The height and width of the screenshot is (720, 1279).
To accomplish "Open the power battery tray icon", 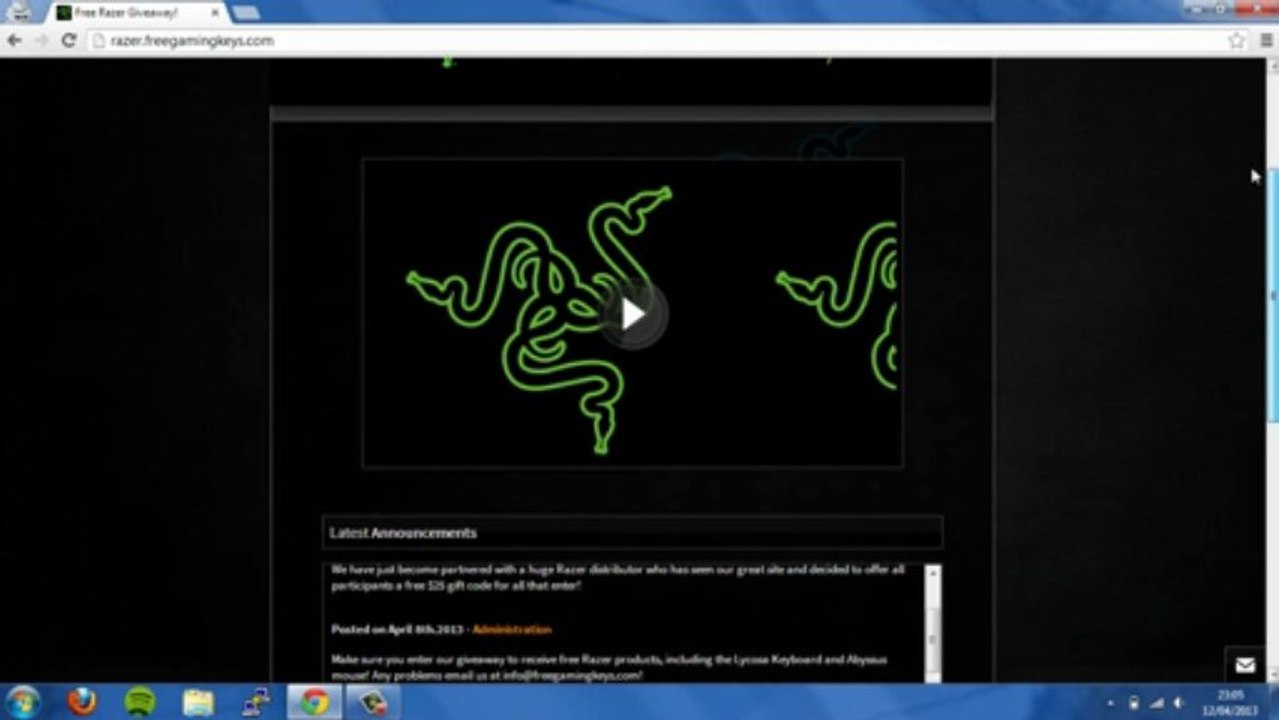I will 1134,703.
